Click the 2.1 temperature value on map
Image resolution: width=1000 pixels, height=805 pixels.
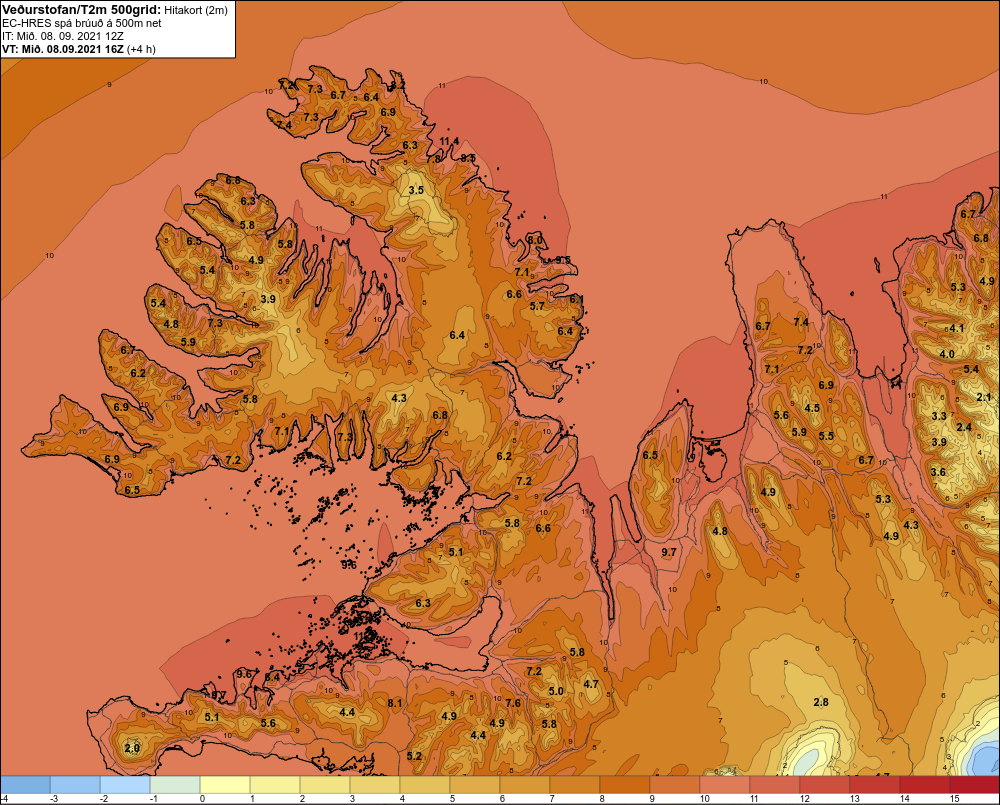pyautogui.click(x=984, y=397)
